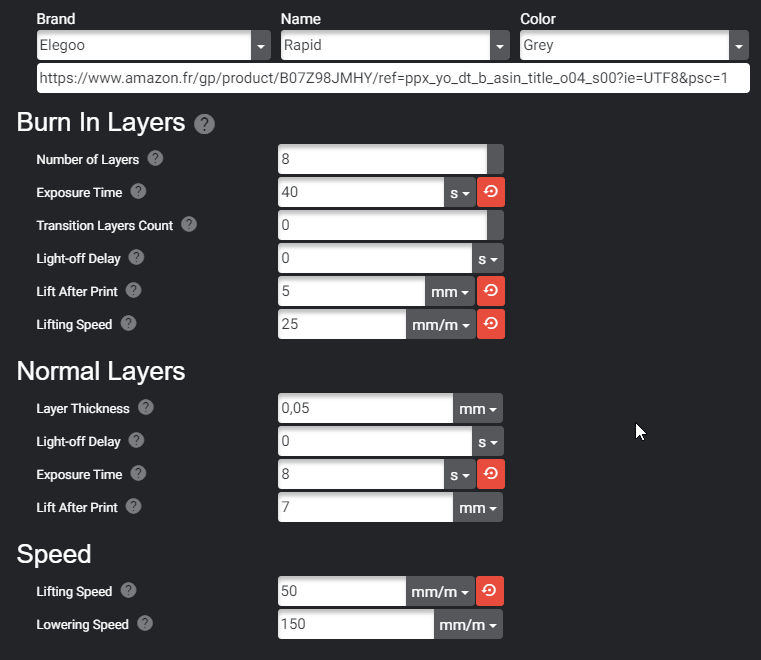Show help for Lowering Speed
The width and height of the screenshot is (761, 660).
(x=145, y=623)
